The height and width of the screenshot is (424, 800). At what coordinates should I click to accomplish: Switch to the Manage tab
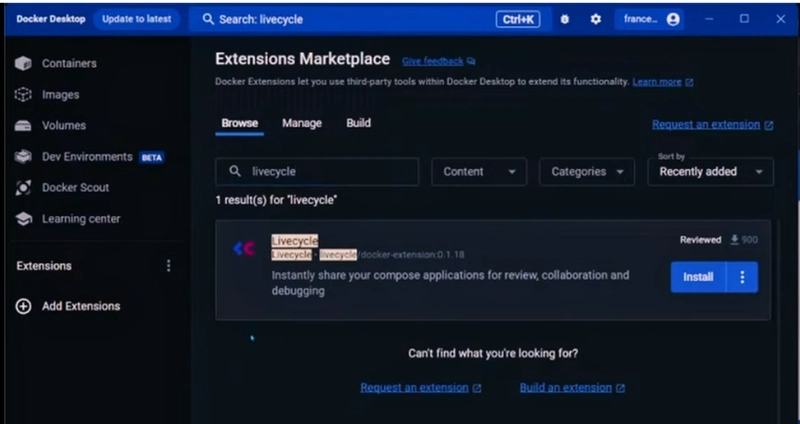pos(302,123)
